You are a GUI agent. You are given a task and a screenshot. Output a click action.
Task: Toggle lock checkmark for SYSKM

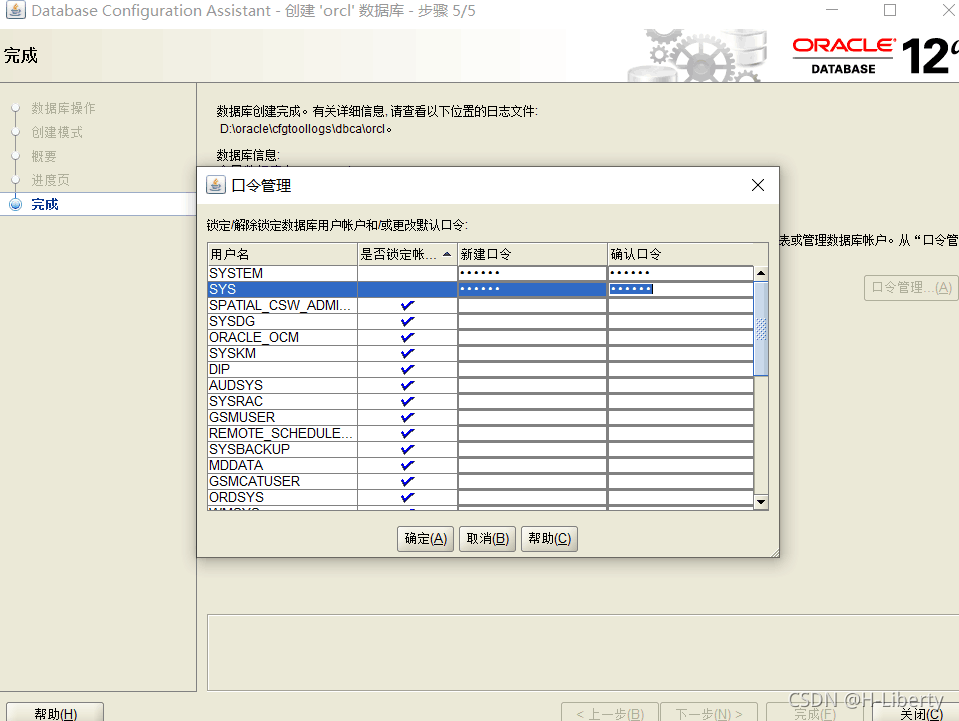click(407, 353)
